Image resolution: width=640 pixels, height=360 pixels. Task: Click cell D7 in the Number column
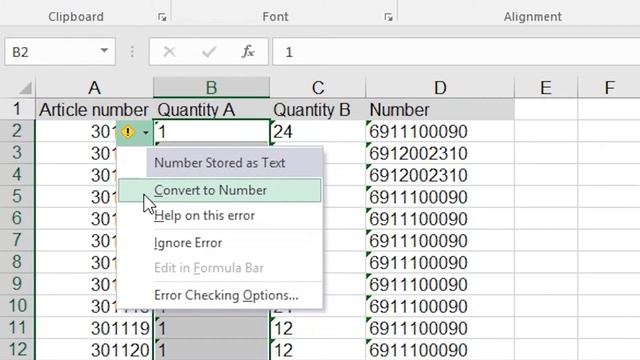pos(440,241)
